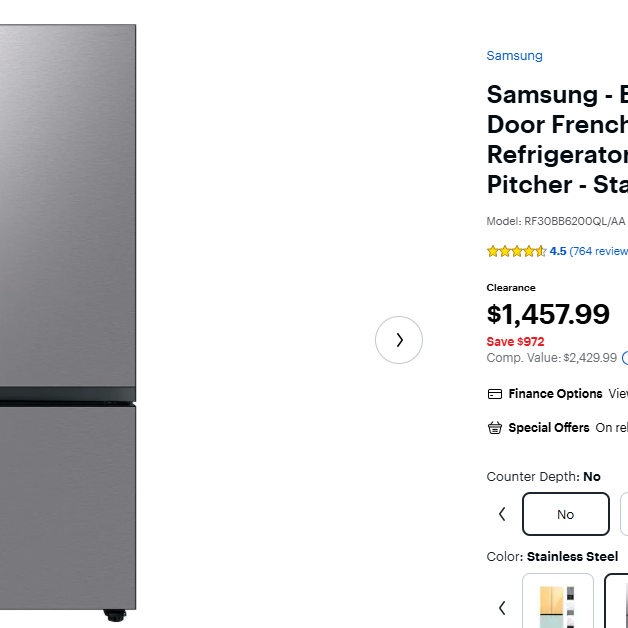Click the star rating icons
The height and width of the screenshot is (628, 628).
pyautogui.click(x=516, y=251)
